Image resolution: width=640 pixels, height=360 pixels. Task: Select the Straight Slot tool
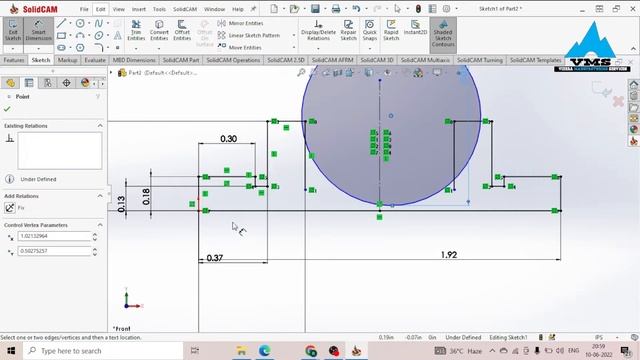pos(61,47)
